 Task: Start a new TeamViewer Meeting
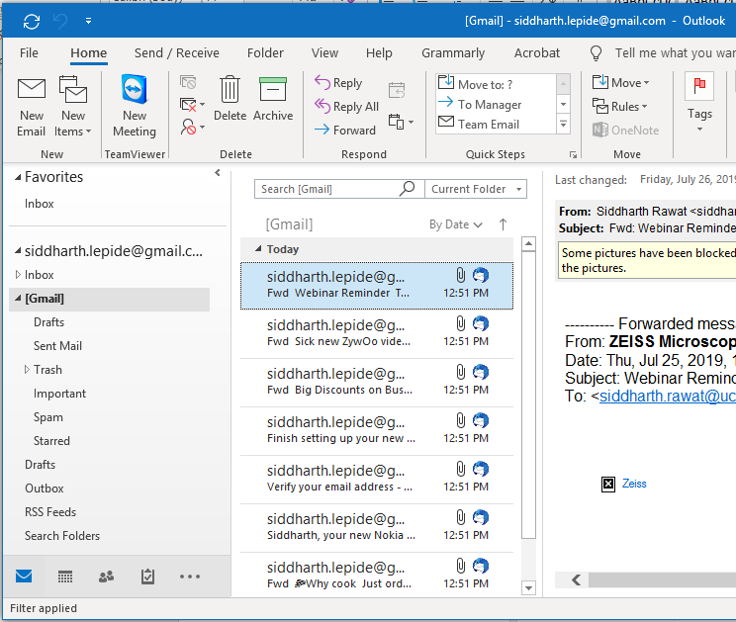[134, 106]
